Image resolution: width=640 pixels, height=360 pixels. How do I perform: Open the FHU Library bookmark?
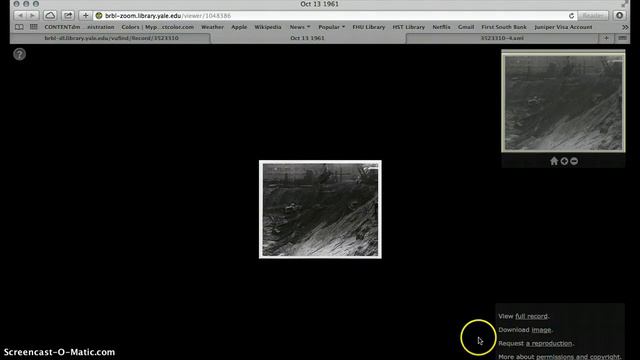point(369,27)
